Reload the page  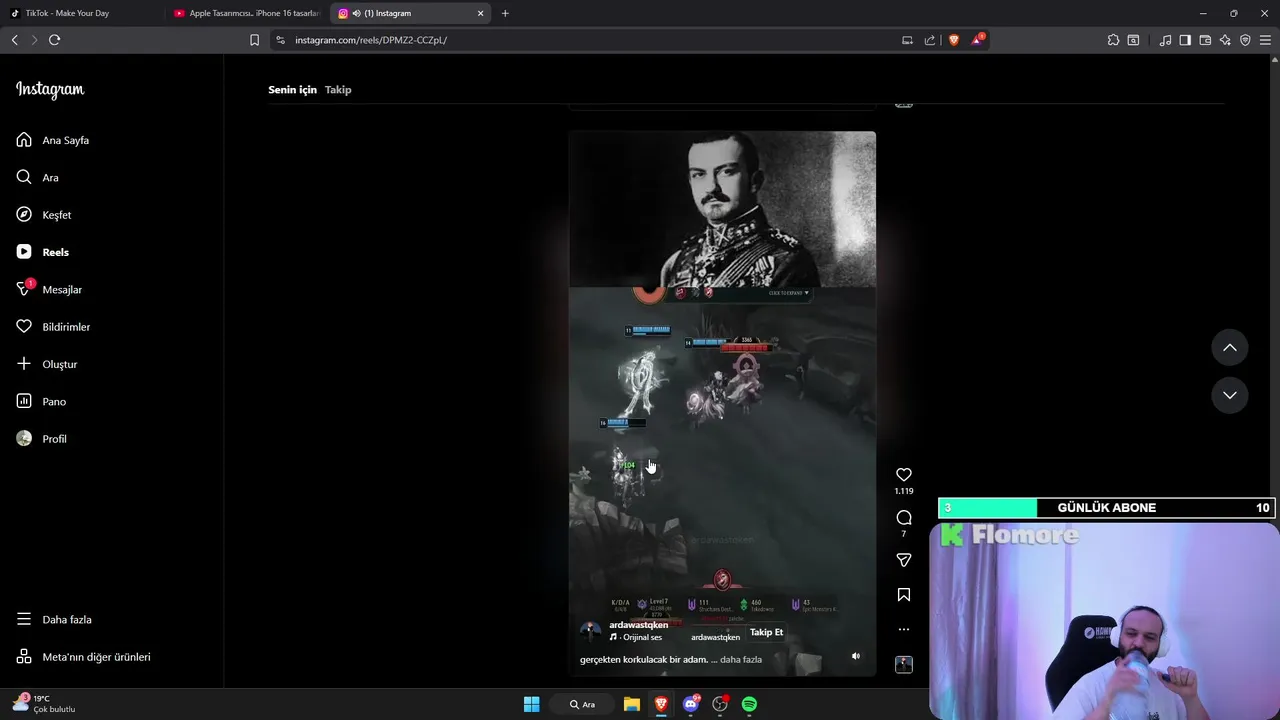[x=54, y=40]
